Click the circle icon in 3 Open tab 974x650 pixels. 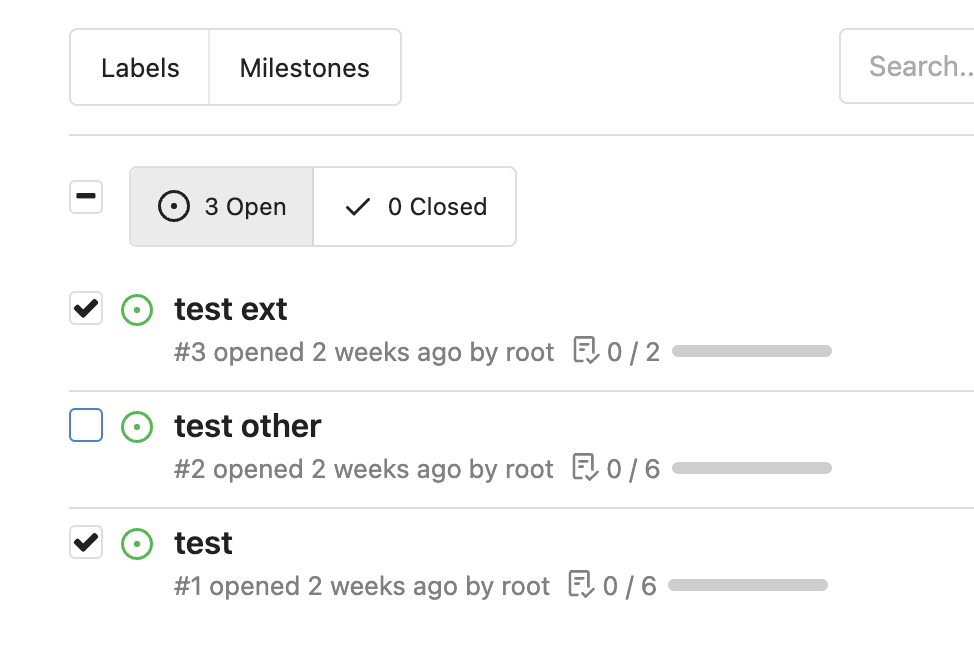point(173,206)
